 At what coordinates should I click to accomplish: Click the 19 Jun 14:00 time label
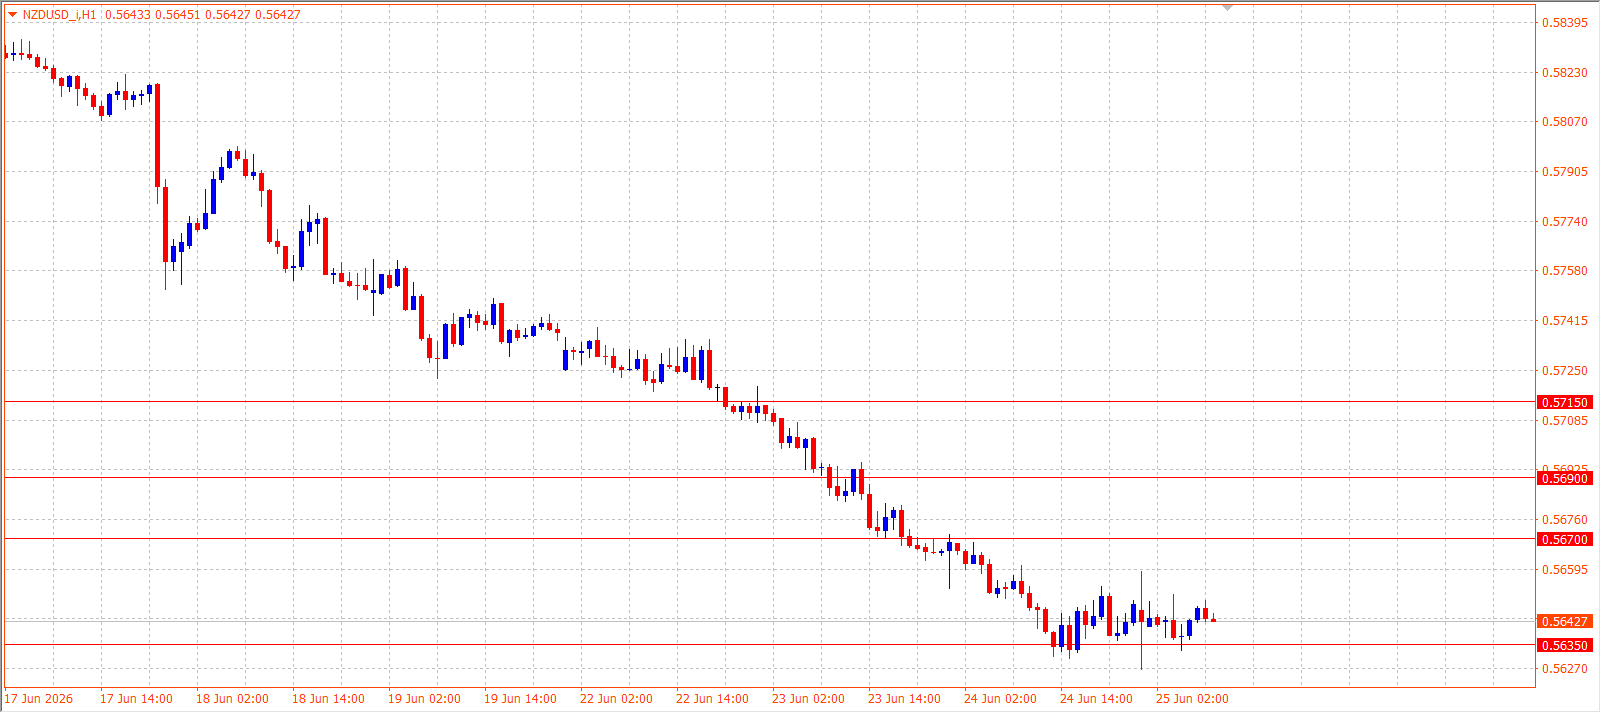(520, 699)
